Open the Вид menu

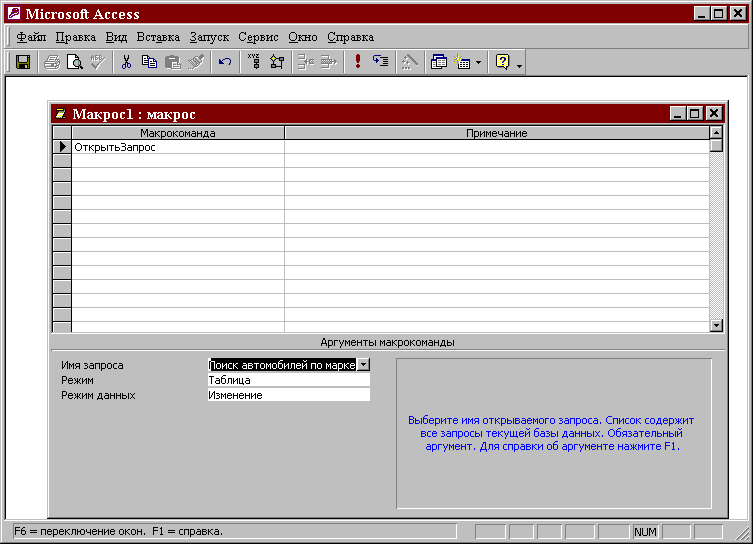(116, 37)
